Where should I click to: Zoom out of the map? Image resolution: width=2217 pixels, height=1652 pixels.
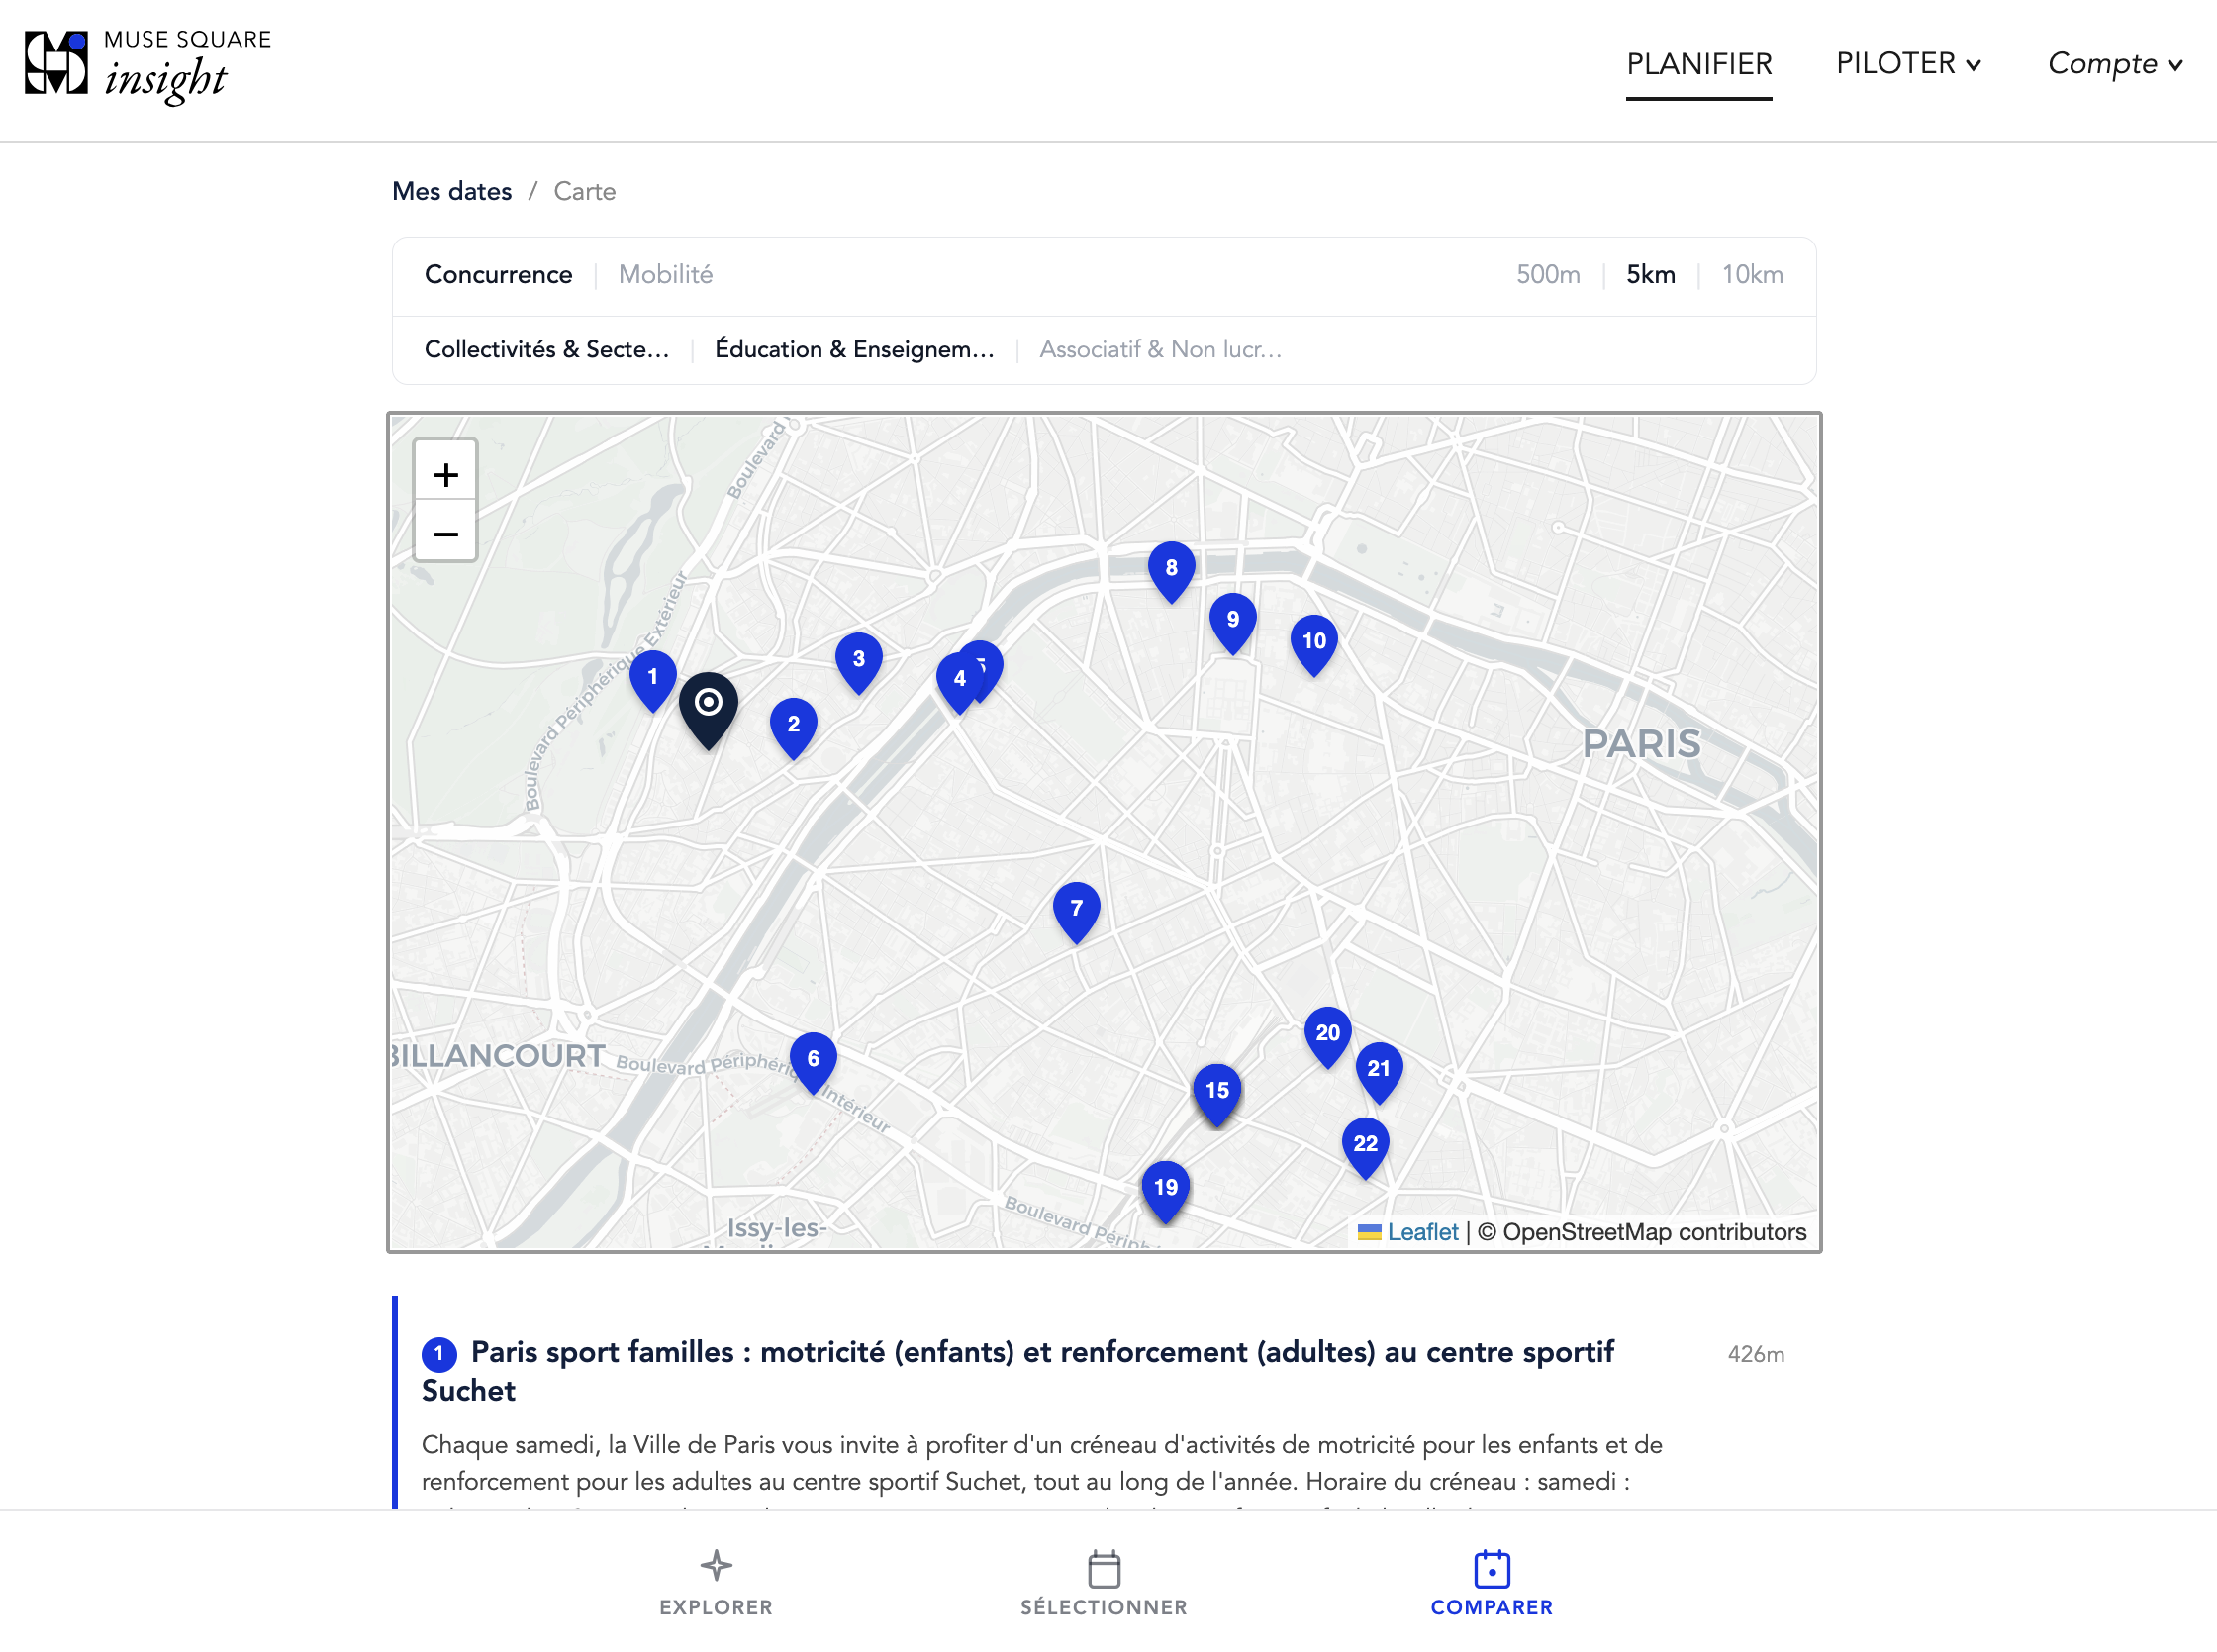(x=445, y=532)
